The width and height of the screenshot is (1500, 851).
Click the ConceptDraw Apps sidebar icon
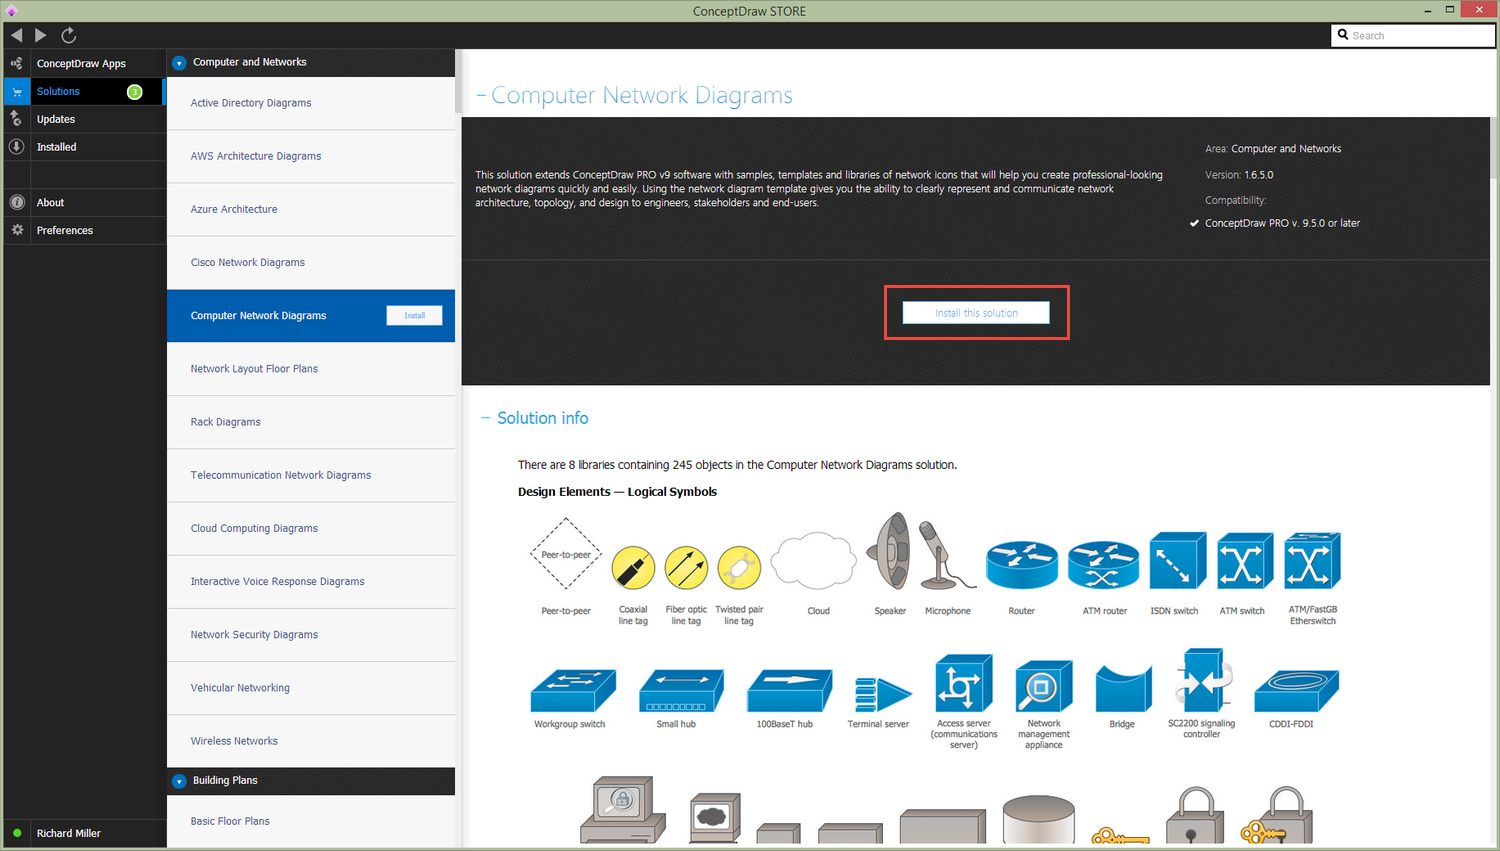point(16,63)
